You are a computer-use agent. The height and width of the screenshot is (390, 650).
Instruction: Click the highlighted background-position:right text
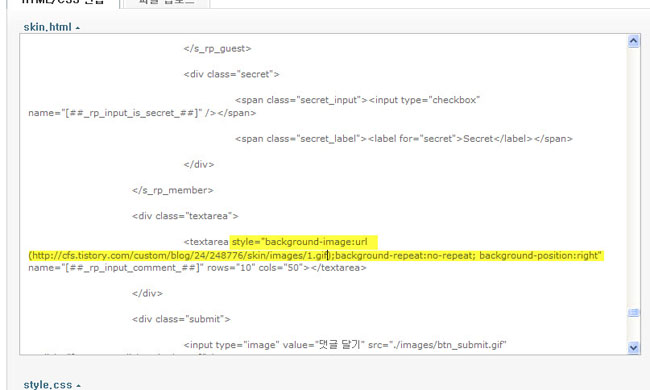click(x=540, y=255)
